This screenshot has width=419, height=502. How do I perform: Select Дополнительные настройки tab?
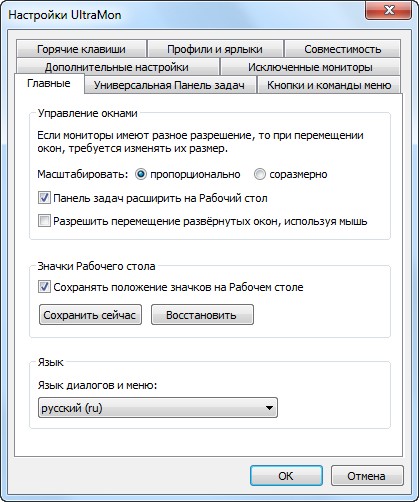click(117, 67)
